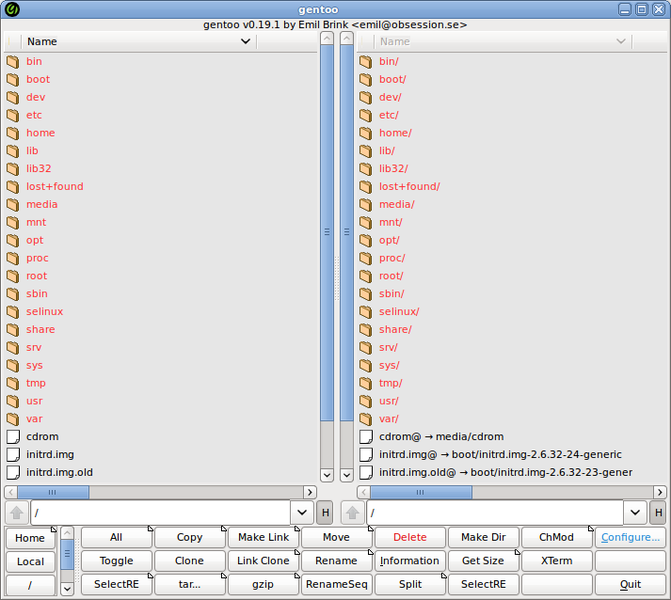Click the tar... button
Image resolution: width=671 pixels, height=600 pixels.
tap(190, 585)
